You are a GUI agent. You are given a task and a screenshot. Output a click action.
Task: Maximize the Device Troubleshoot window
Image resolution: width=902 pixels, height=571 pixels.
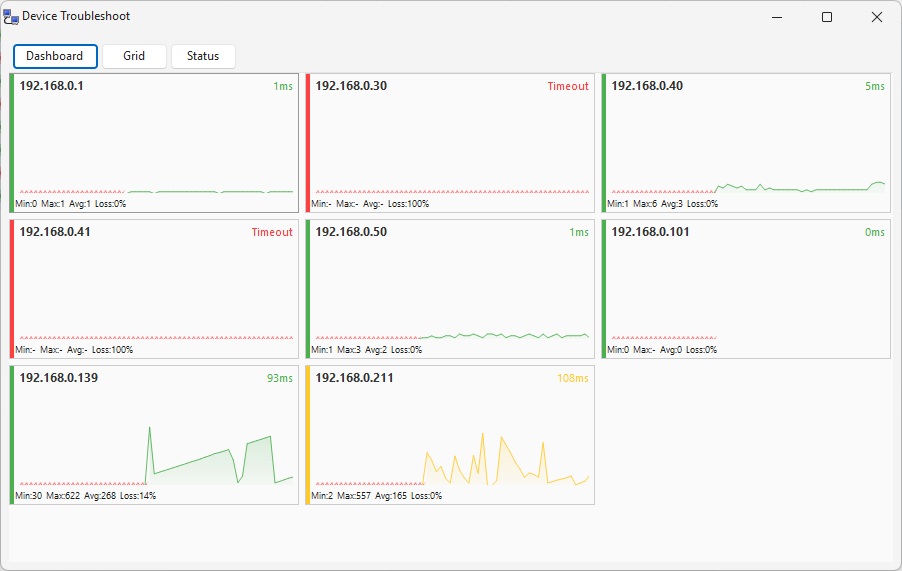coord(827,17)
